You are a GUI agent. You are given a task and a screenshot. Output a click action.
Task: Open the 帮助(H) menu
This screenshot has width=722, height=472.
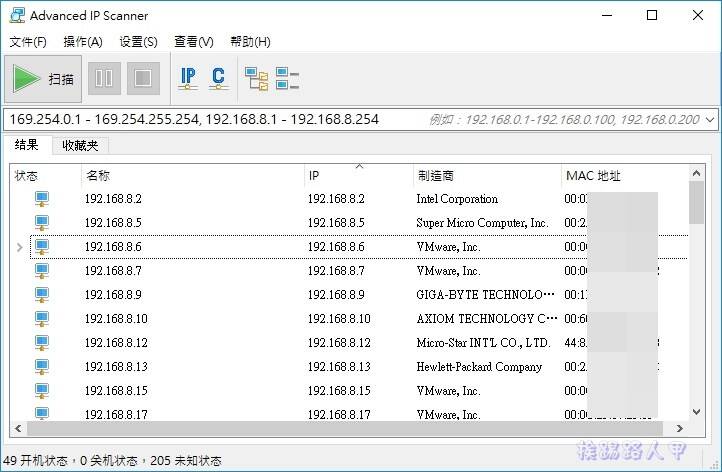click(x=250, y=42)
